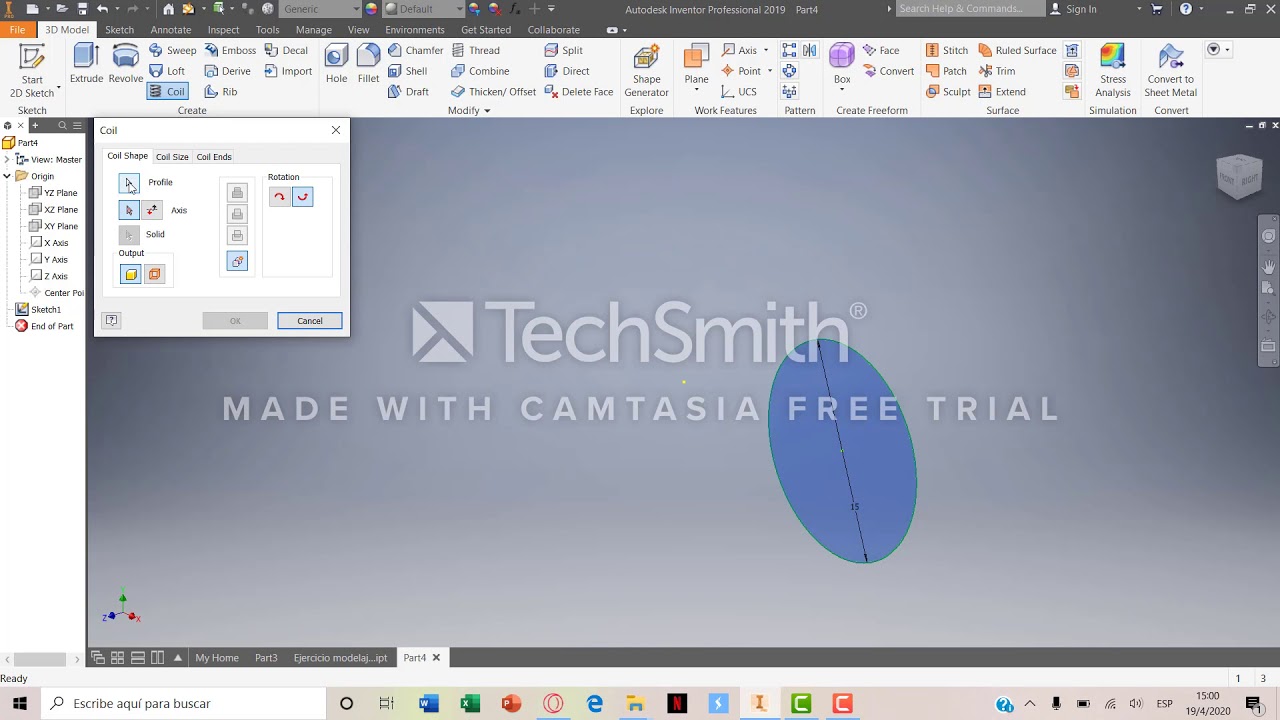Open the Material dropdown showing Generic
The height and width of the screenshot is (720, 1280).
[321, 9]
